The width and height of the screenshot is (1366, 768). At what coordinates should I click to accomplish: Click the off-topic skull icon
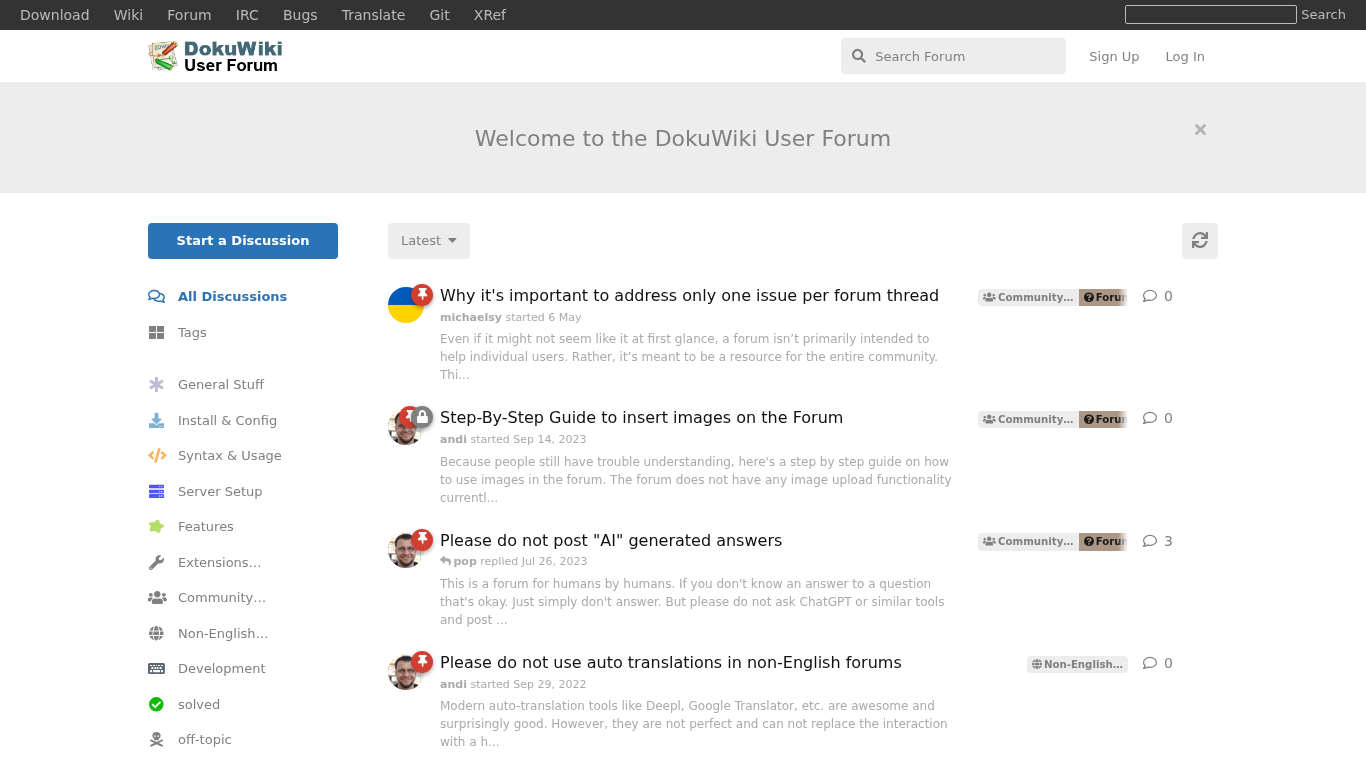pyautogui.click(x=156, y=740)
